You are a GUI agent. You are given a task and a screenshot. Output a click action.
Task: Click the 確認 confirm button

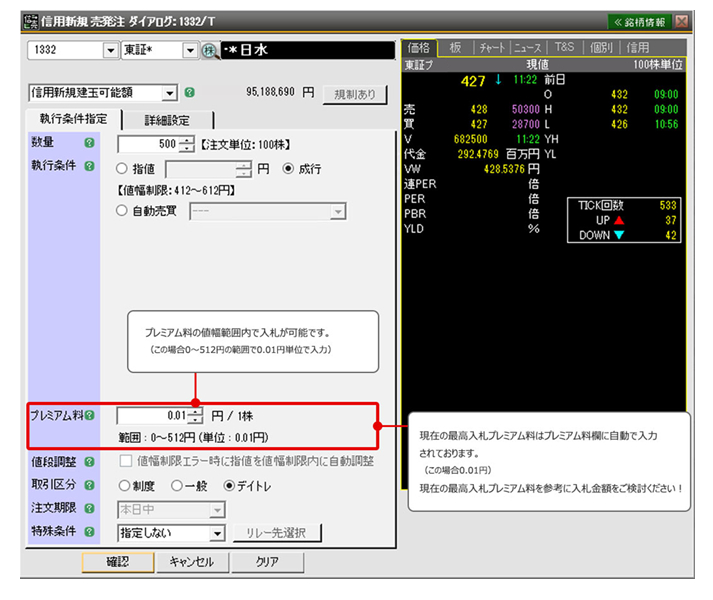118,562
